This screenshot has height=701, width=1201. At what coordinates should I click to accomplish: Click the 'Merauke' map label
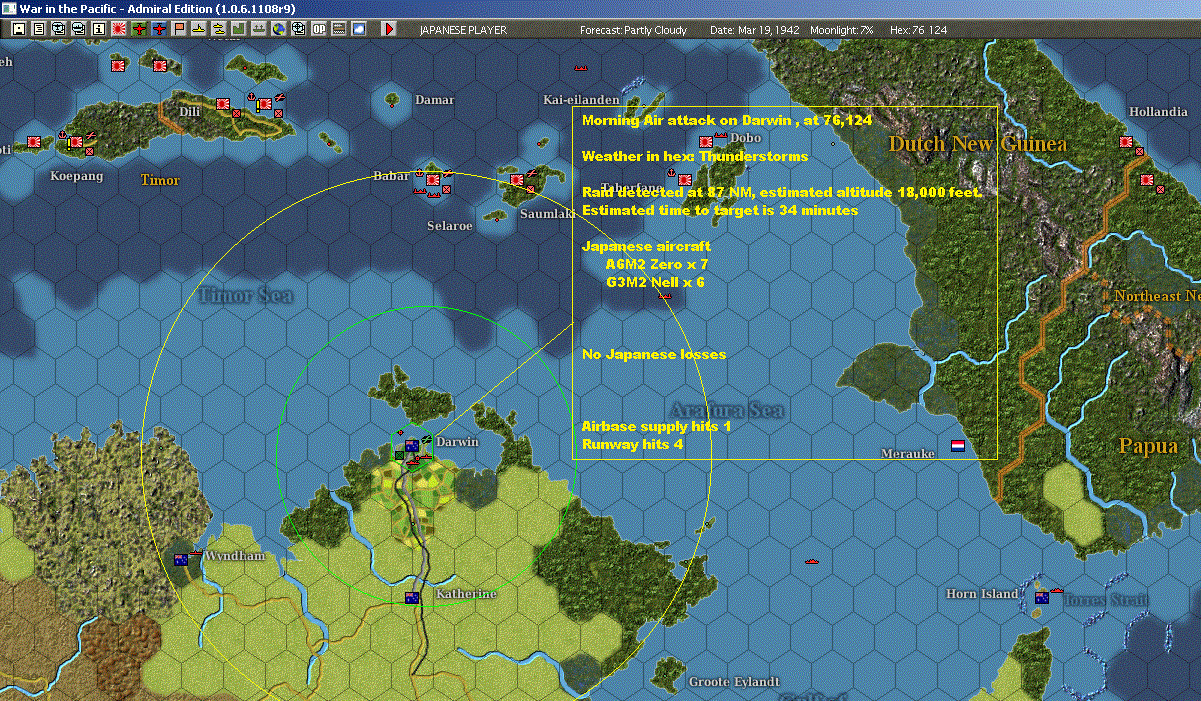tap(908, 453)
